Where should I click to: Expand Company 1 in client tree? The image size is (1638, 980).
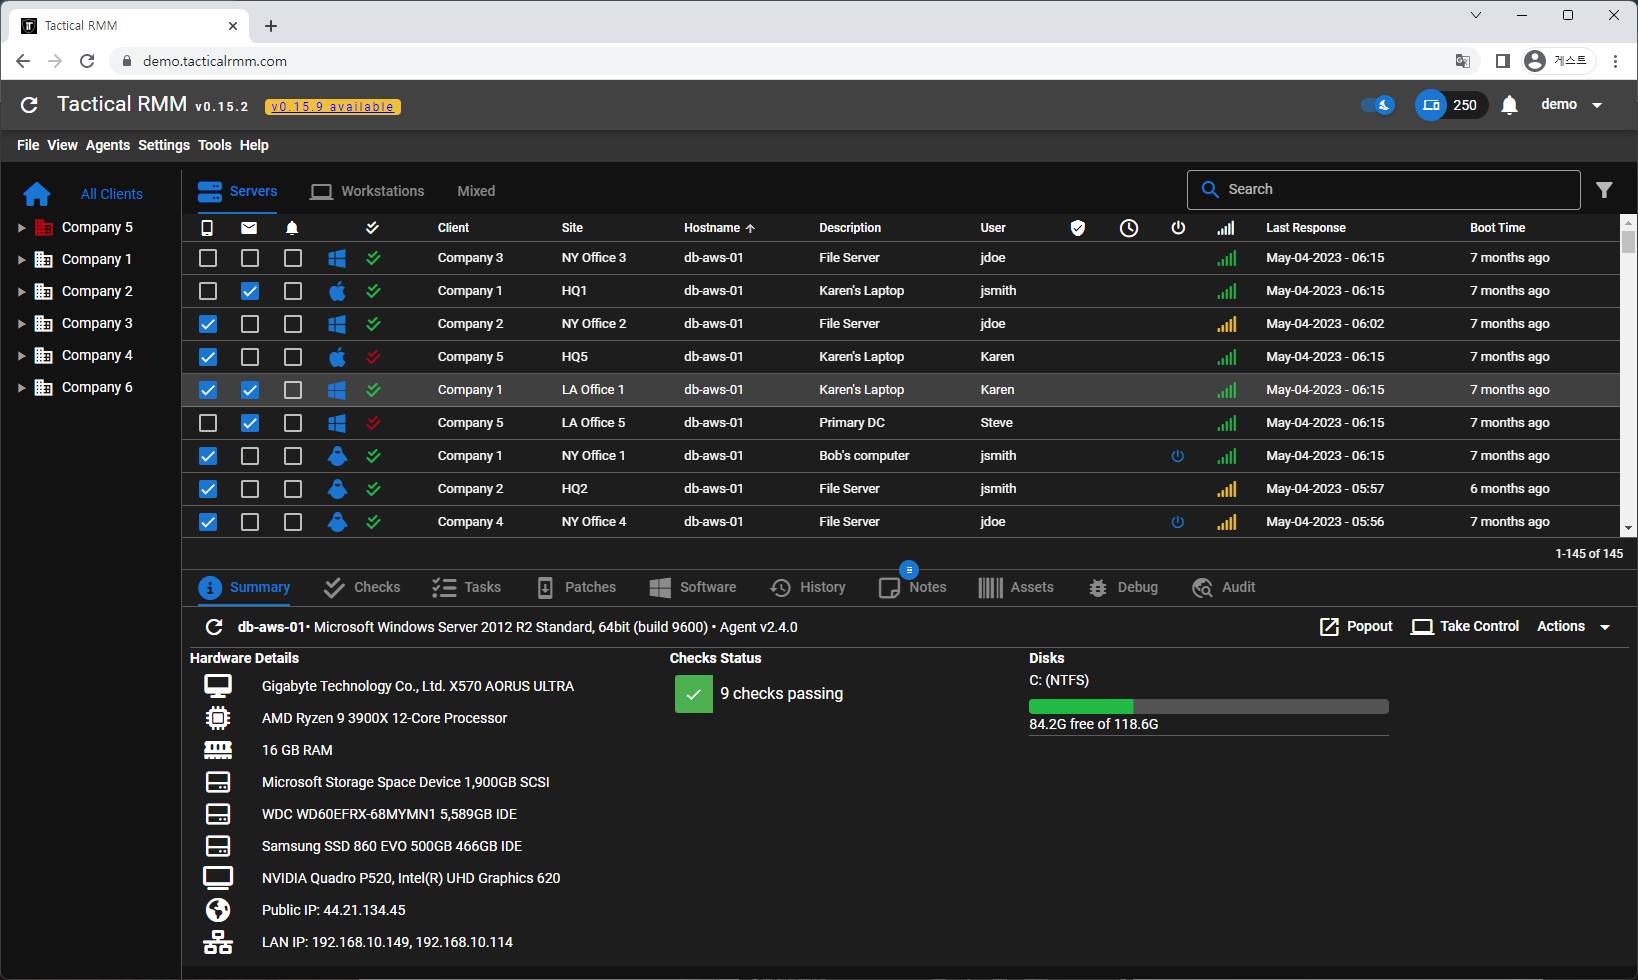point(21,260)
